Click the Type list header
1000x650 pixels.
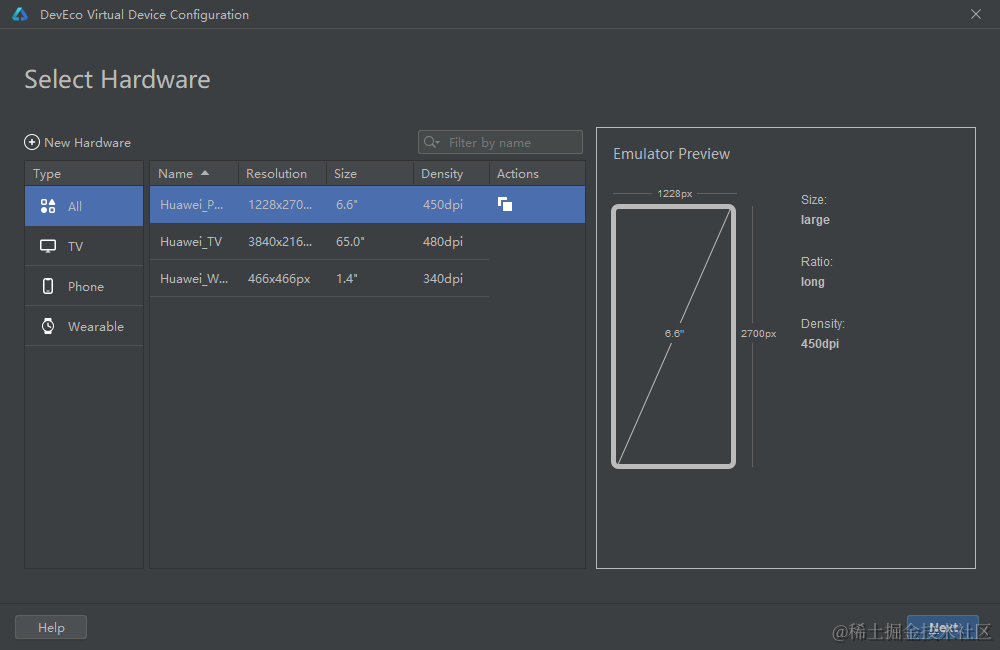(x=84, y=174)
